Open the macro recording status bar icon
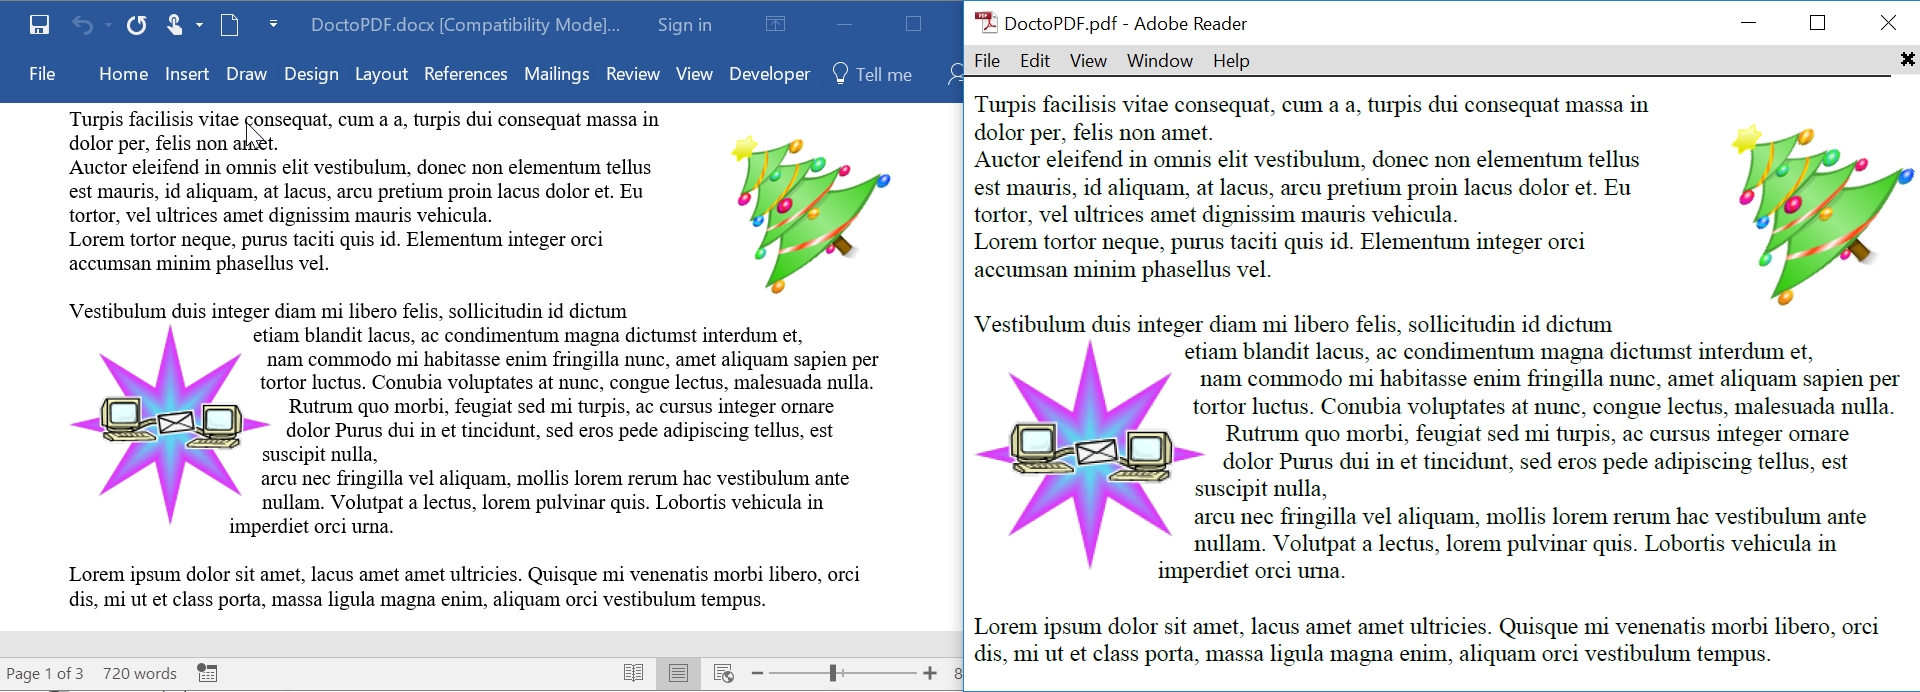The height and width of the screenshot is (692, 1920). click(208, 673)
